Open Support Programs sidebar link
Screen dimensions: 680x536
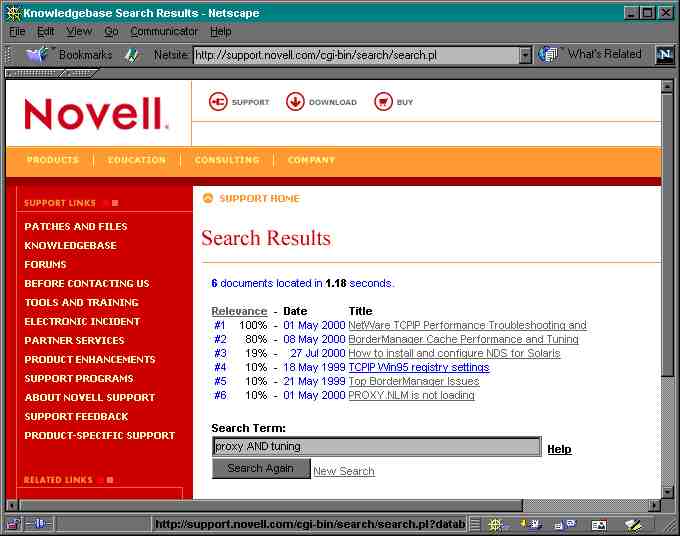pyautogui.click(x=79, y=379)
